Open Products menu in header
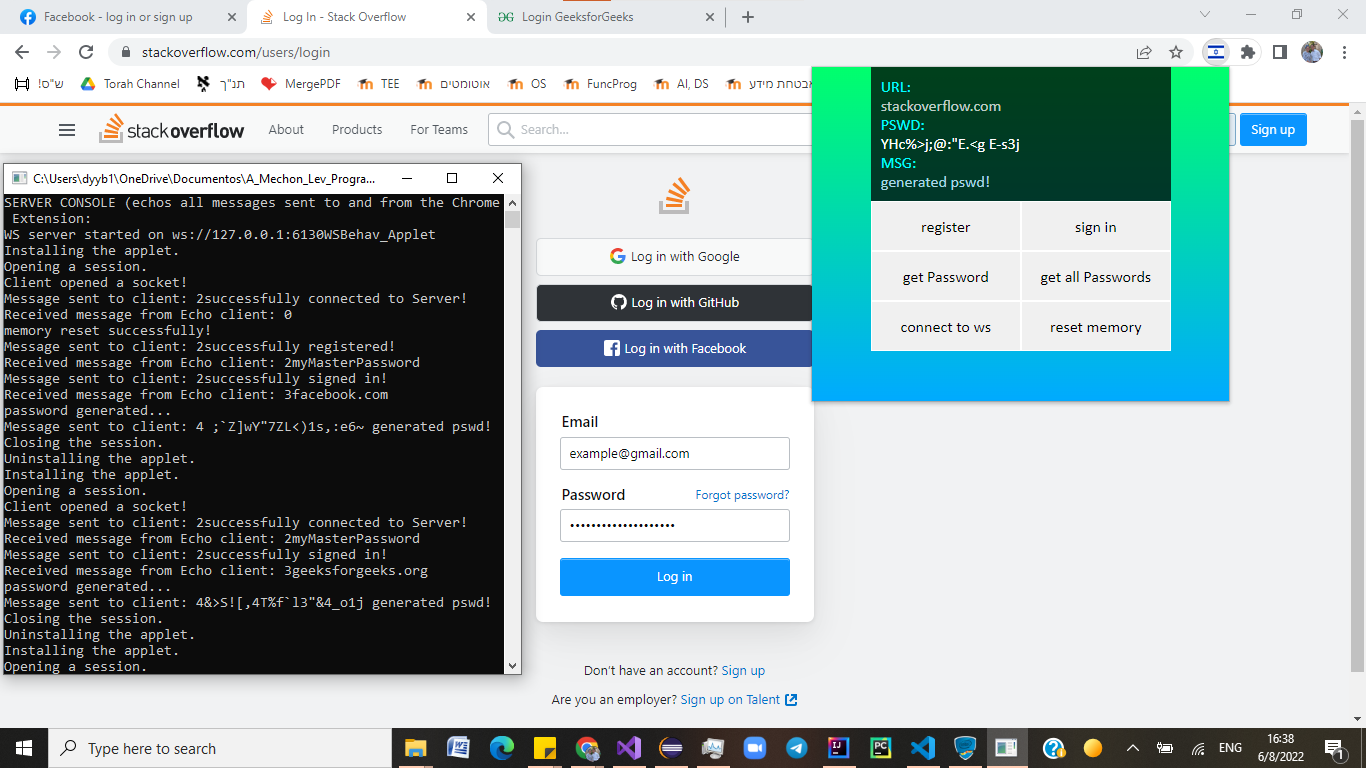The height and width of the screenshot is (768, 1366). pyautogui.click(x=357, y=130)
